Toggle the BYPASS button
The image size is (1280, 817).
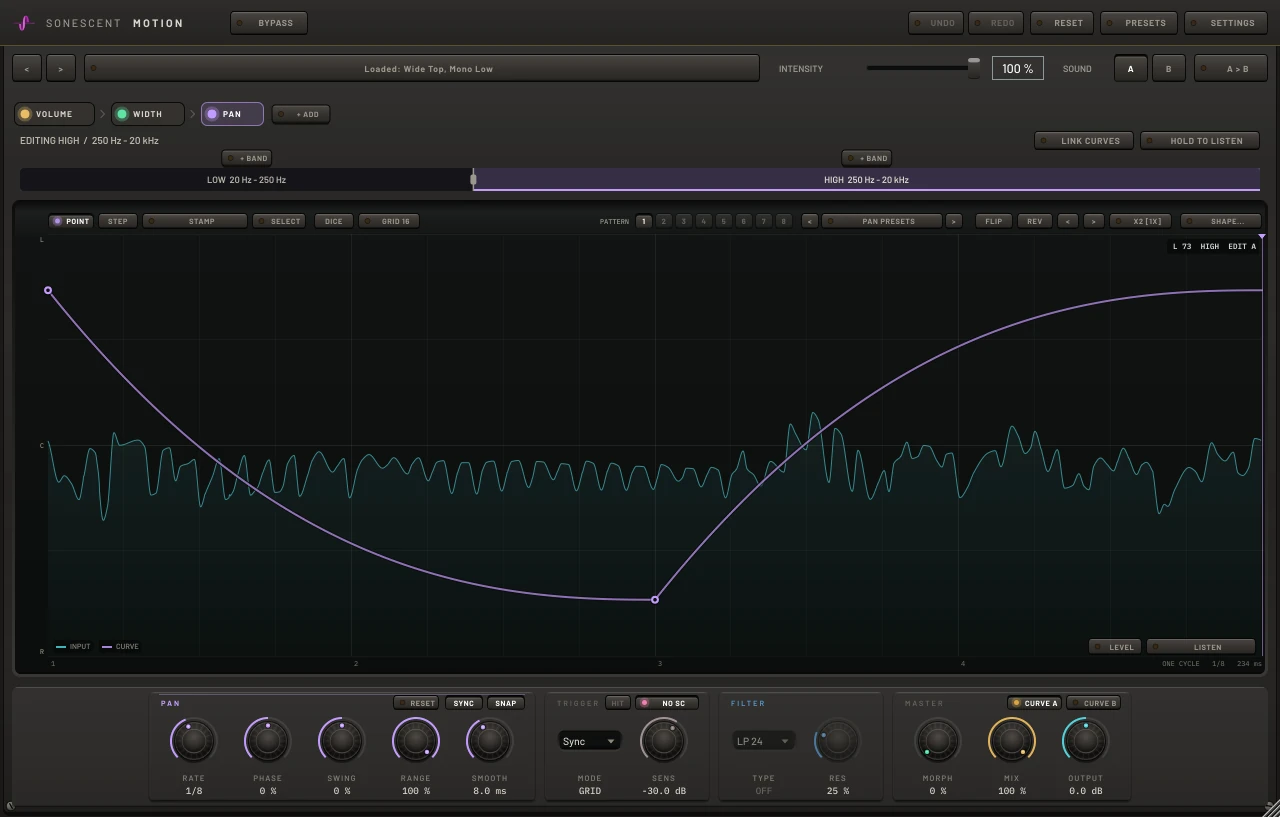click(269, 23)
